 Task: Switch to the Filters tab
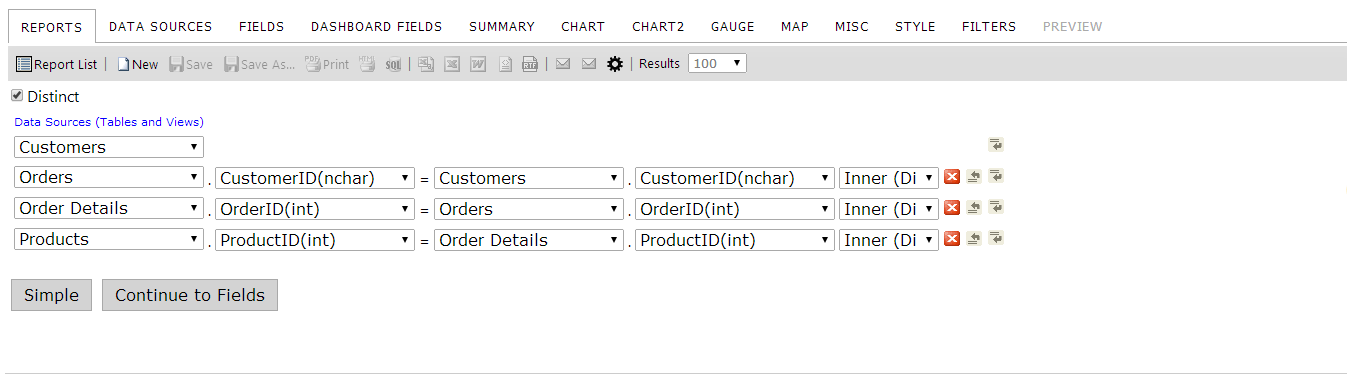[x=989, y=27]
